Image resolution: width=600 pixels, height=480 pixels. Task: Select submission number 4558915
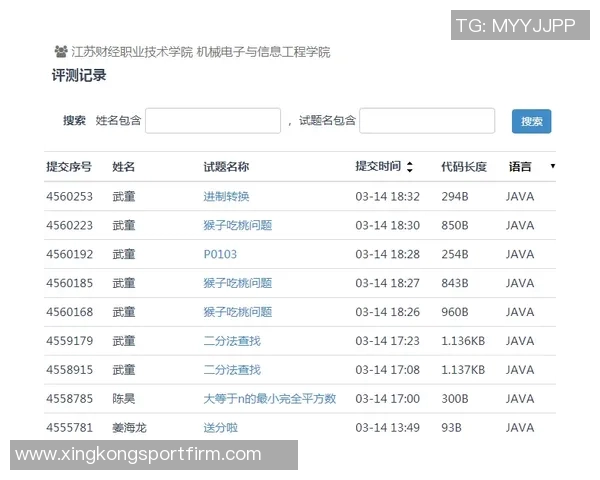70,370
